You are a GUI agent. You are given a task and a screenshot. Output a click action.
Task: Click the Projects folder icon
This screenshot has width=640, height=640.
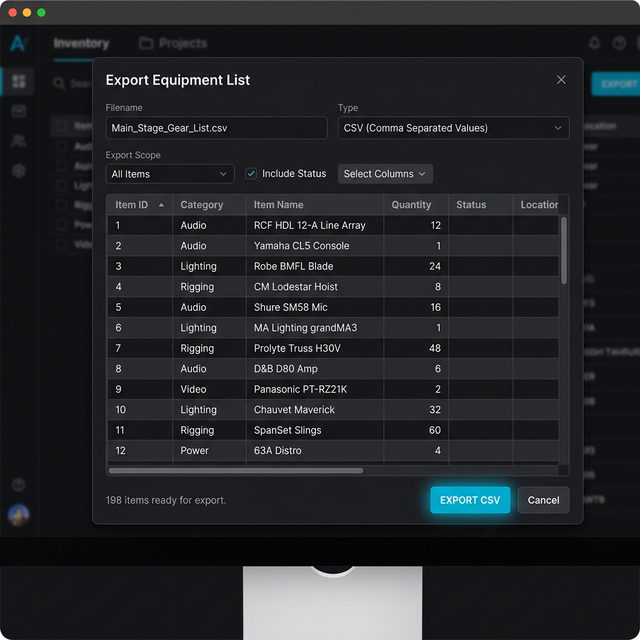click(x=146, y=43)
